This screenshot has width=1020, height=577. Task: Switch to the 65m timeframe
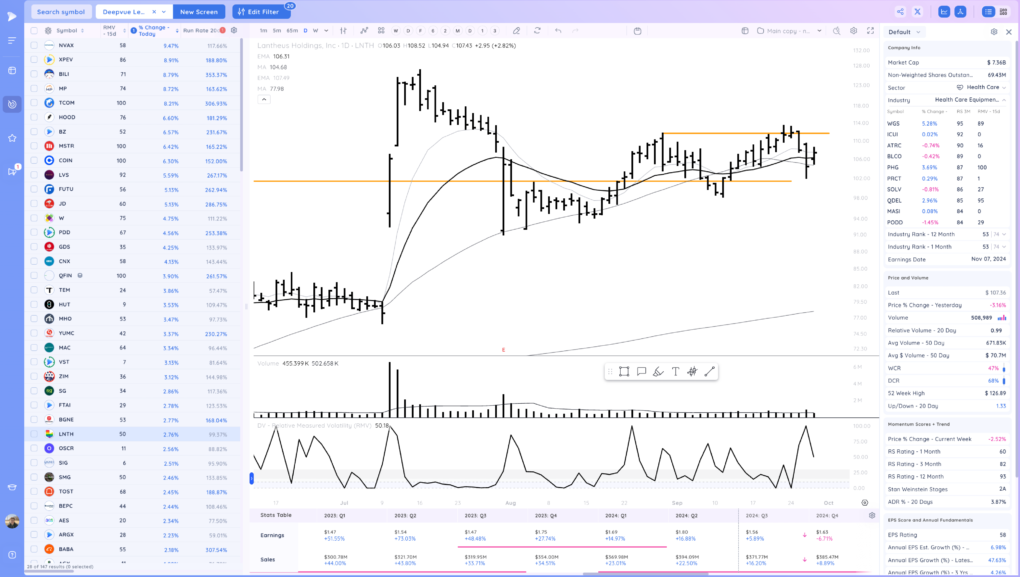[292, 31]
